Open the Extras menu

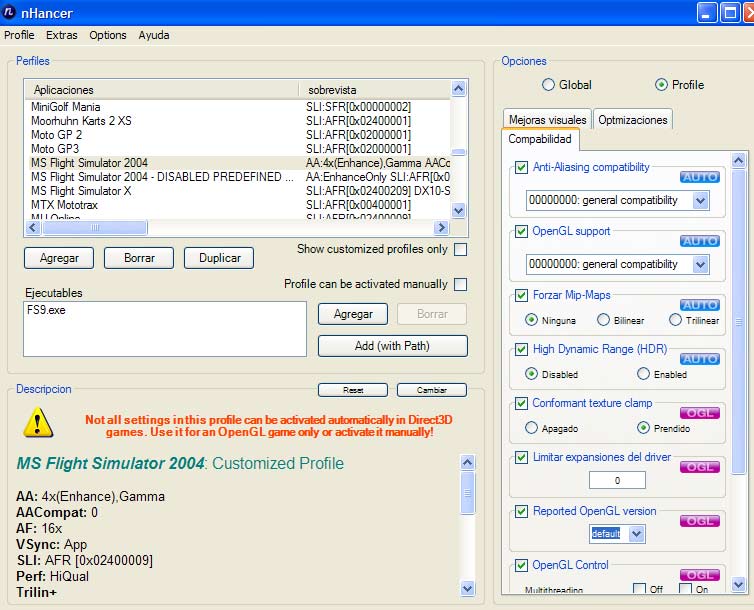(61, 35)
